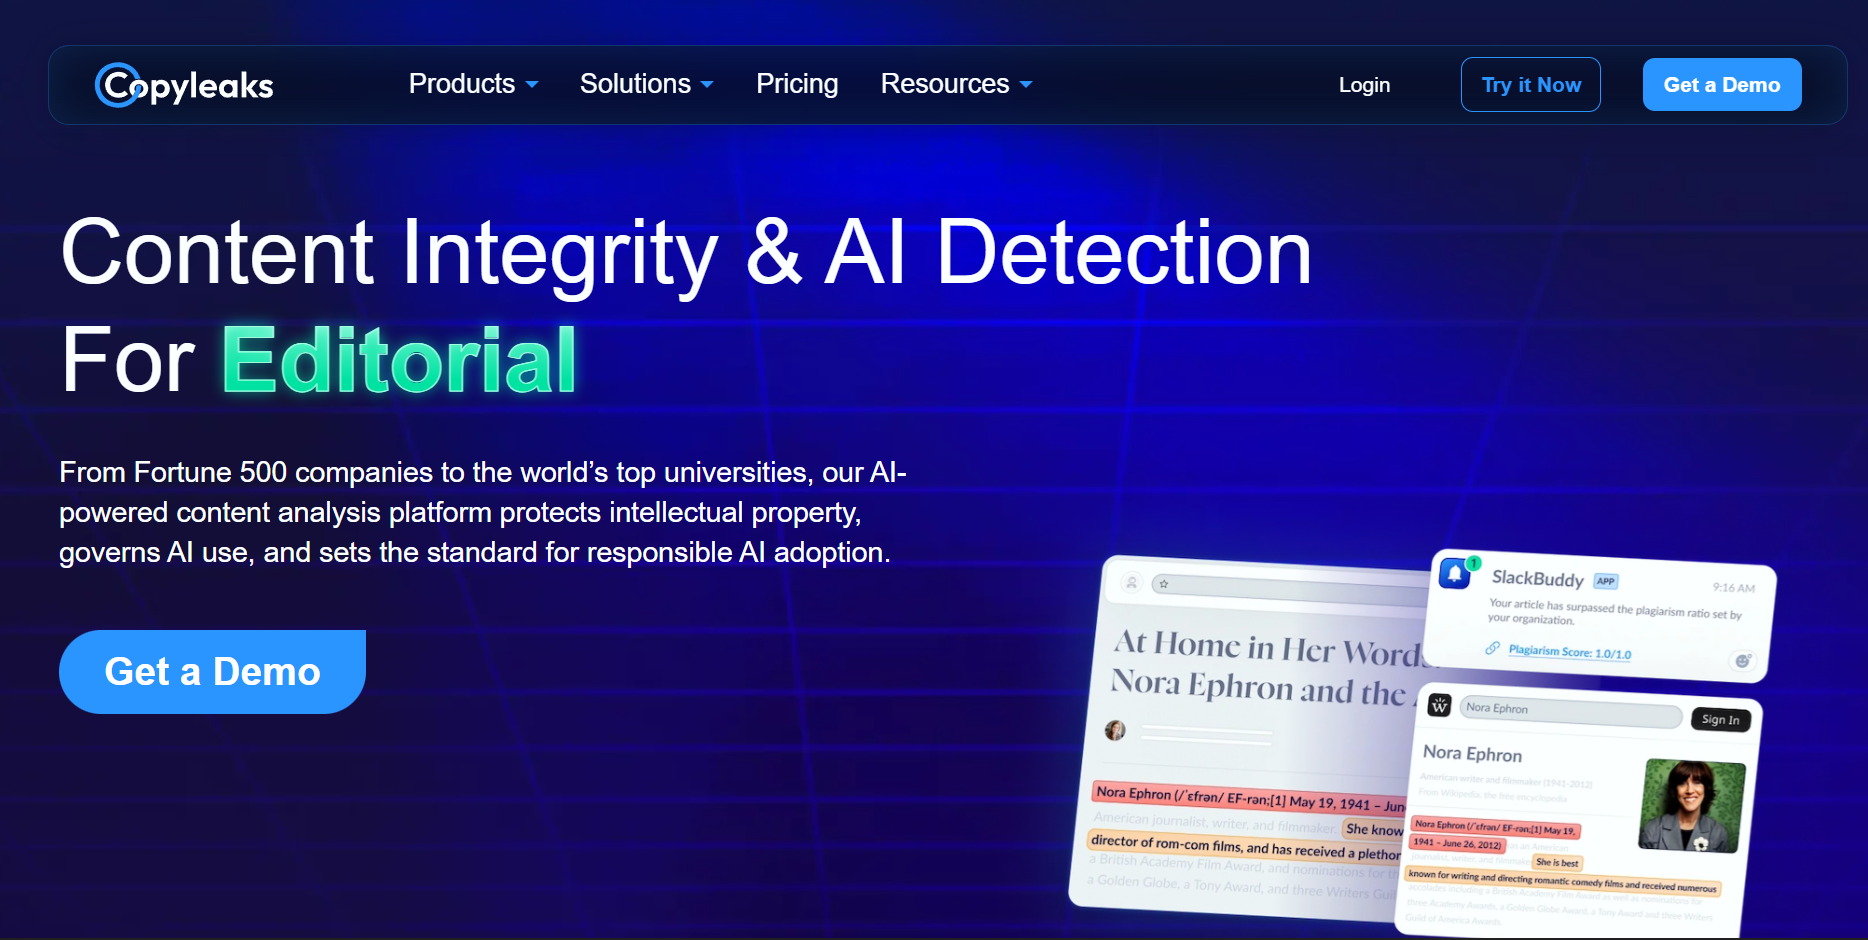Click the chain link icon beside Plagiarism Score

point(1492,648)
